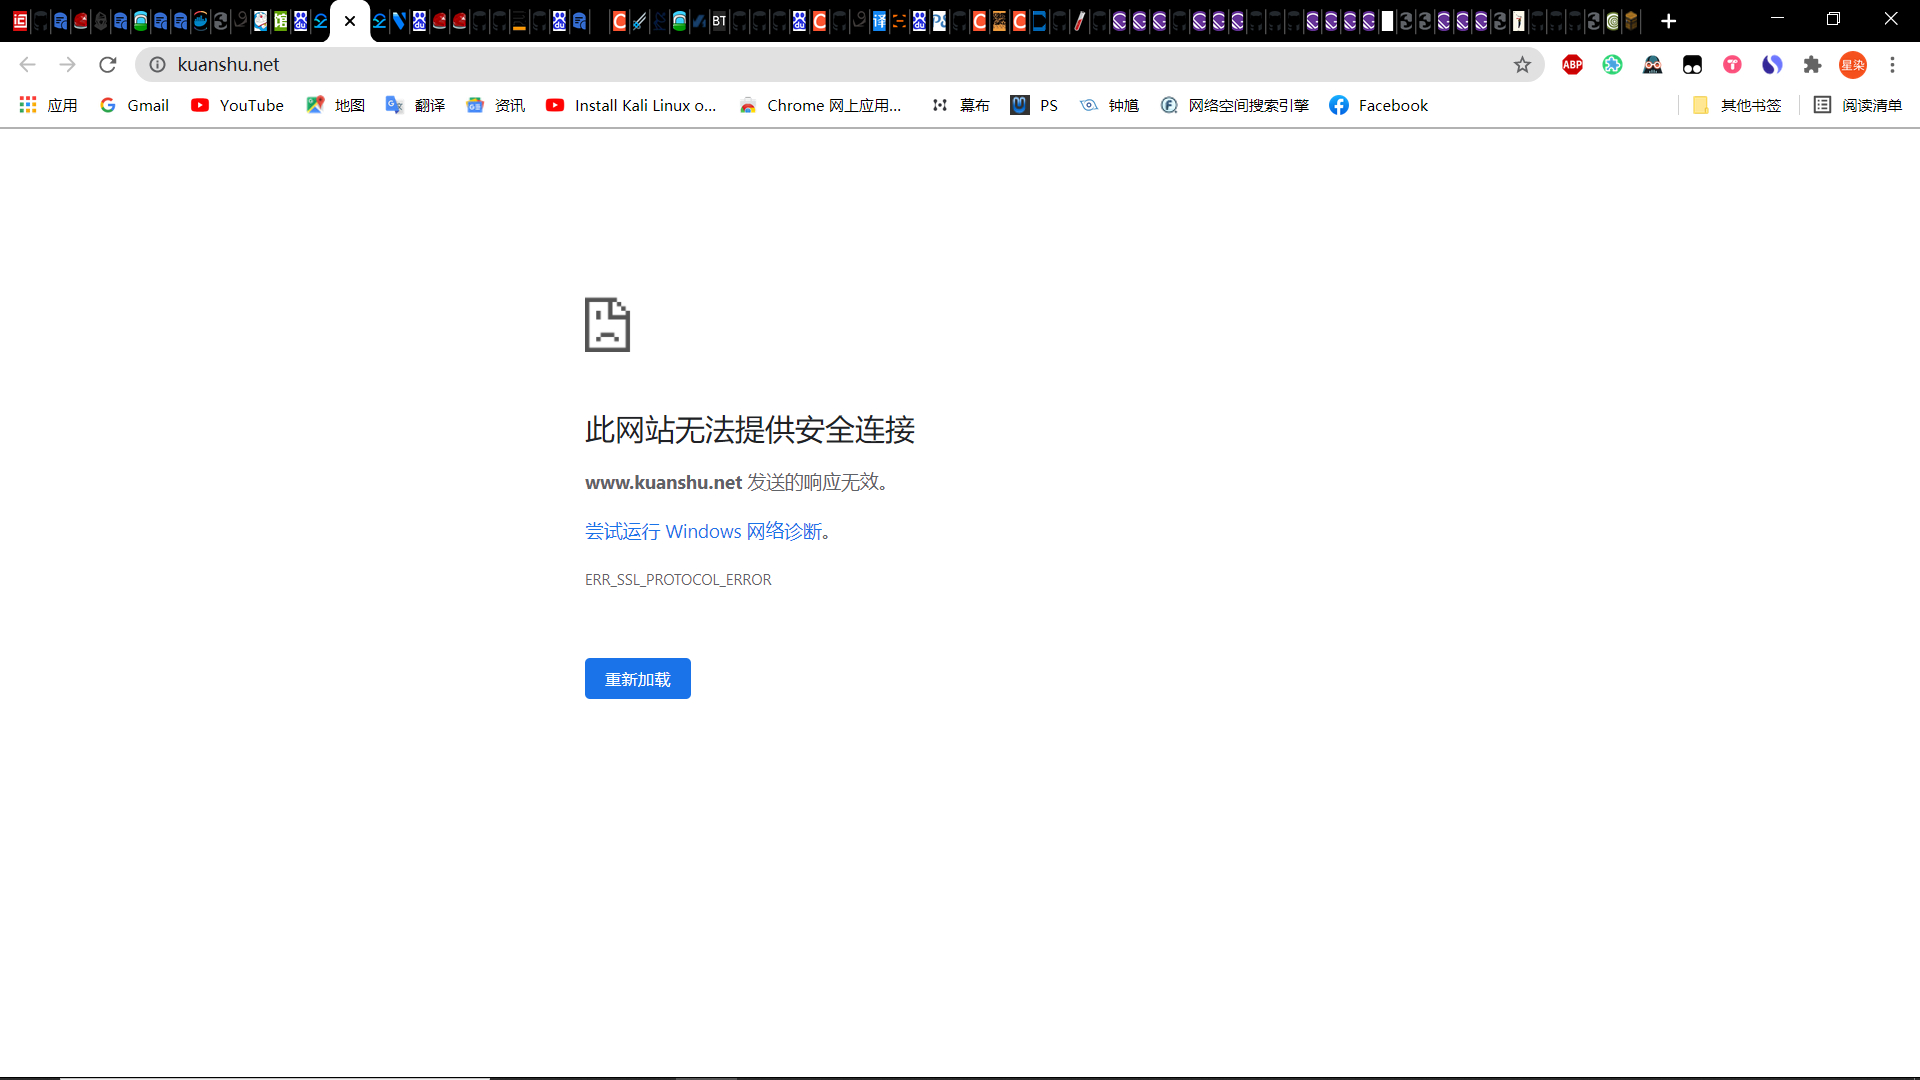The width and height of the screenshot is (1920, 1080).
Task: Click the 重新加载 reload button
Action: (638, 679)
